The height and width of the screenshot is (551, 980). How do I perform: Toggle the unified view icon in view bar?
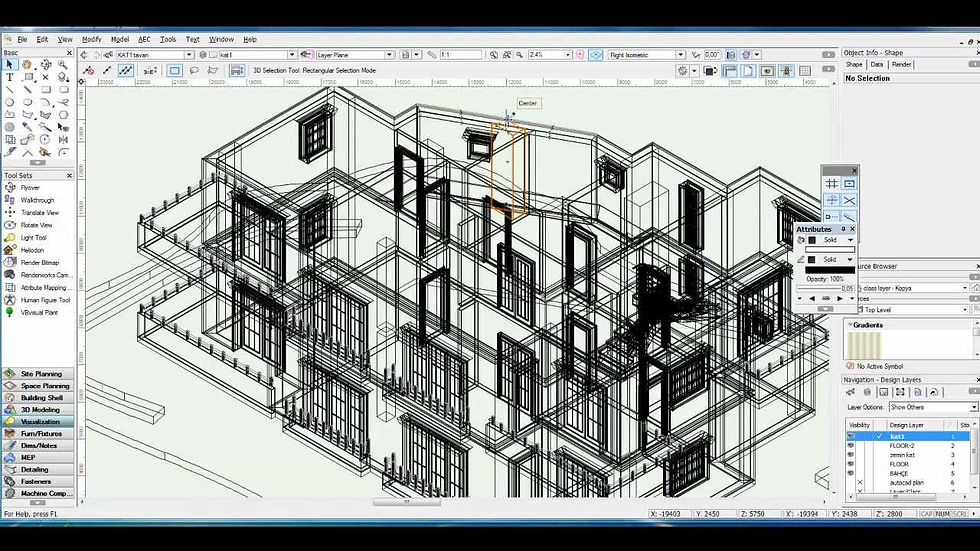(596, 55)
